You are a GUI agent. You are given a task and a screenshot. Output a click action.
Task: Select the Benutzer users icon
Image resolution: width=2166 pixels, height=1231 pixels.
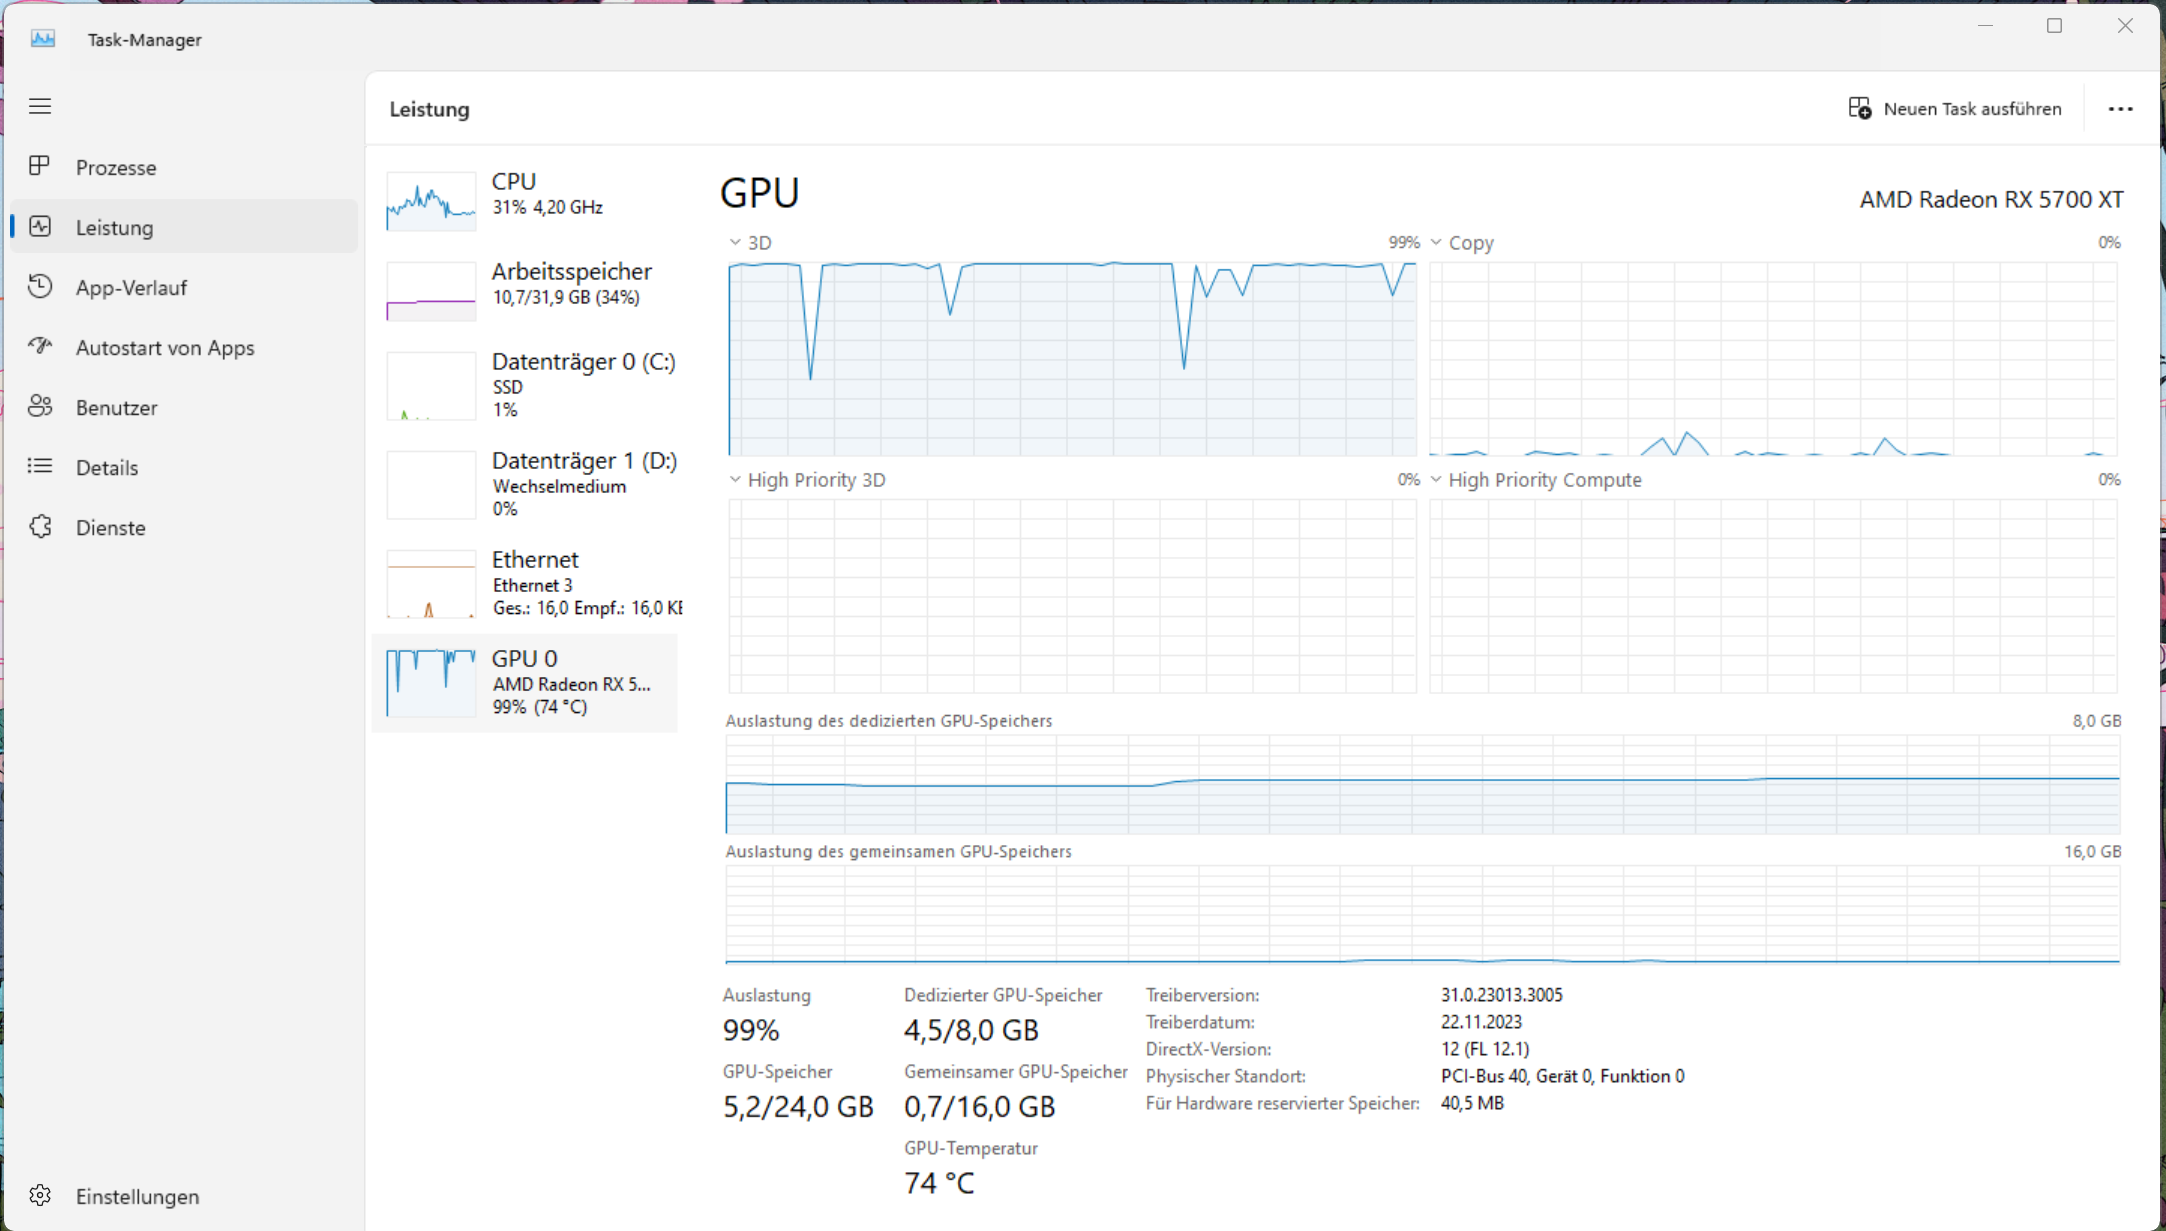point(40,406)
